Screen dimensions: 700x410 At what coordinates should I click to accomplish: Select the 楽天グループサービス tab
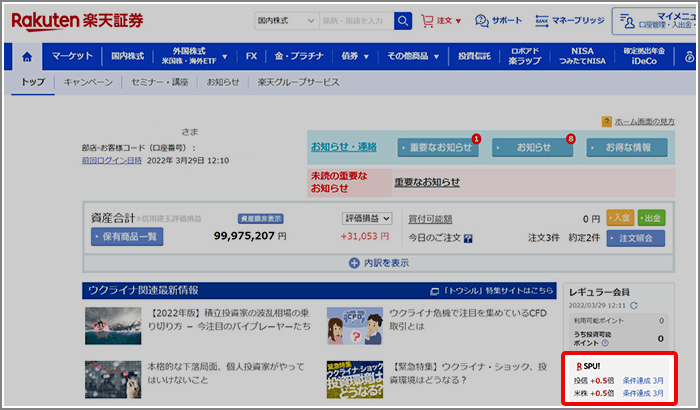pos(298,82)
